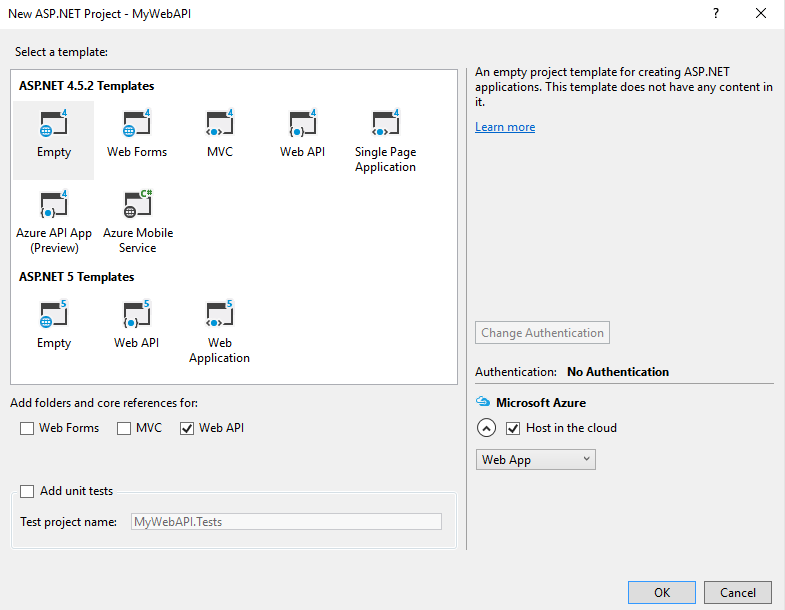Select the ASP.NET 4.5.2 Web API template
785x610 pixels.
tap(302, 125)
